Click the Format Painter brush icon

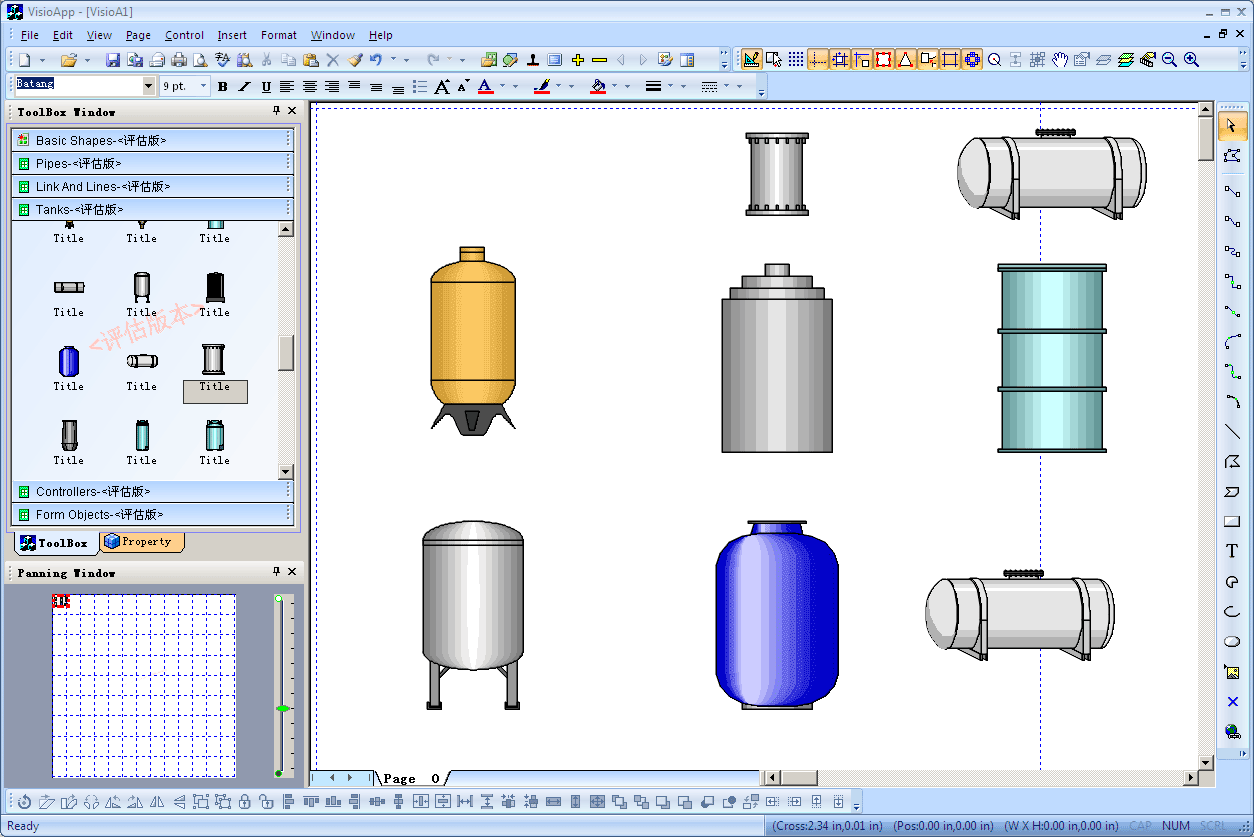(x=355, y=60)
